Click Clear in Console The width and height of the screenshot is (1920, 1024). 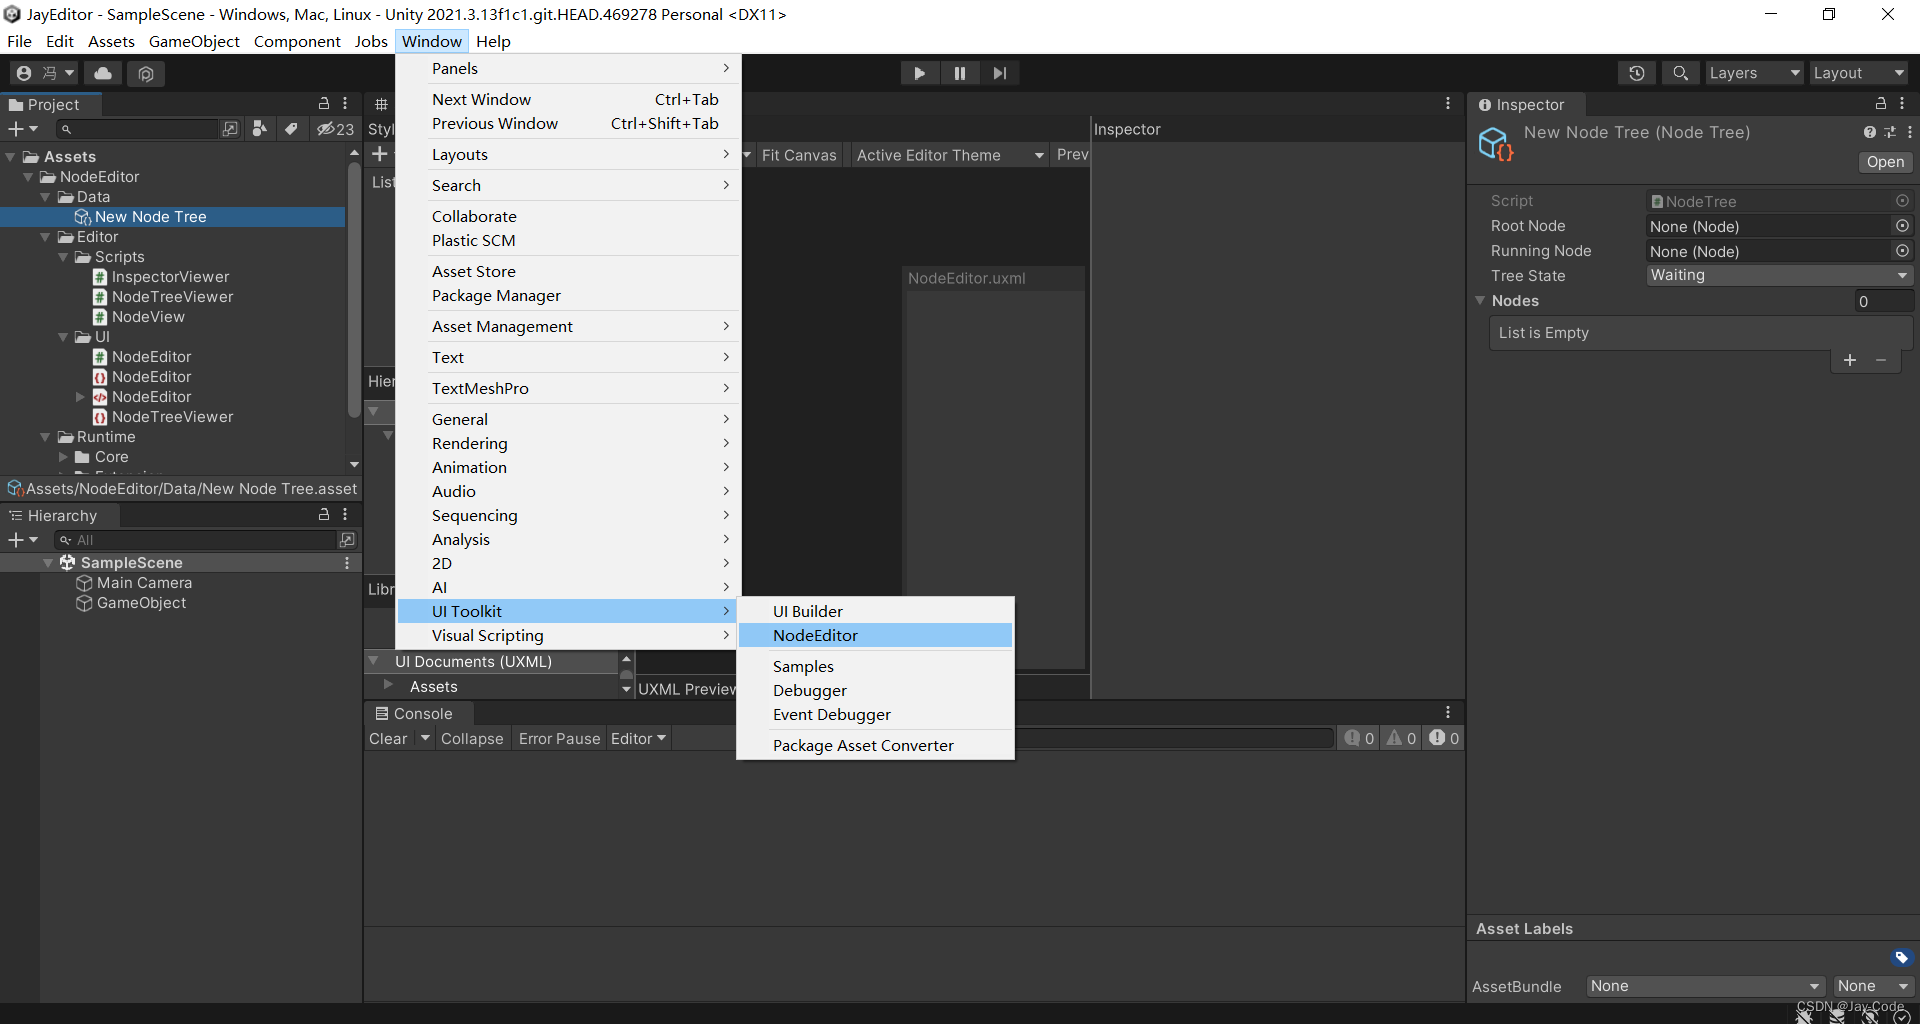[388, 739]
